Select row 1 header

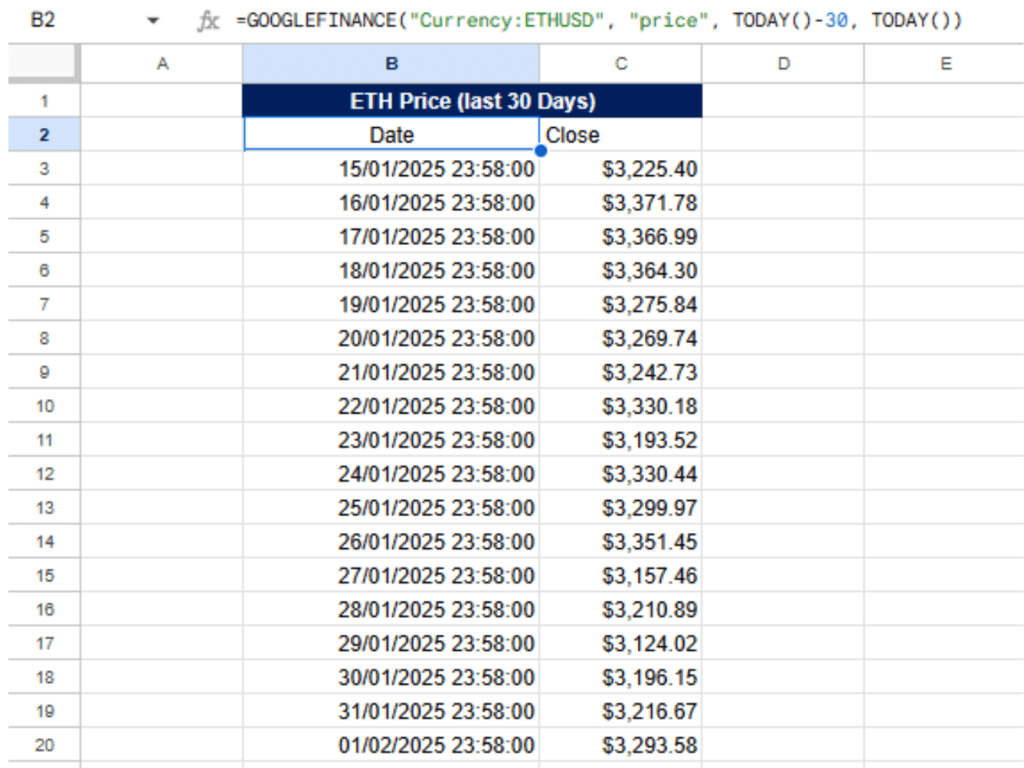pyautogui.click(x=43, y=101)
